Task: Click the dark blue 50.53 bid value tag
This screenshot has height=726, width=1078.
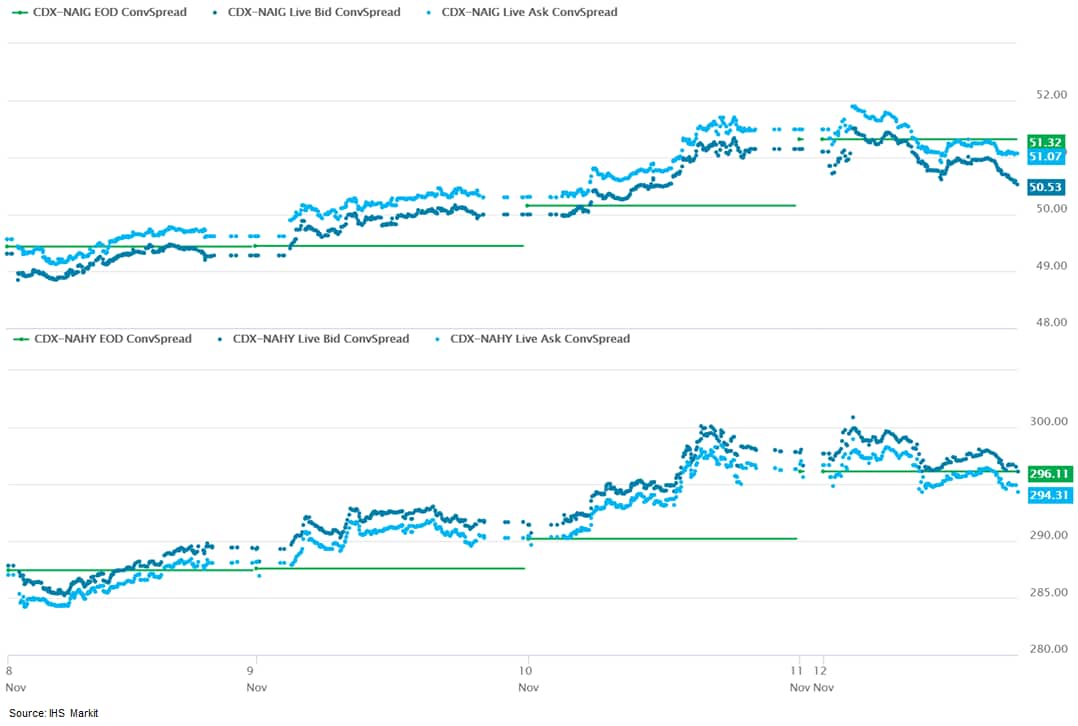Action: [x=1045, y=186]
